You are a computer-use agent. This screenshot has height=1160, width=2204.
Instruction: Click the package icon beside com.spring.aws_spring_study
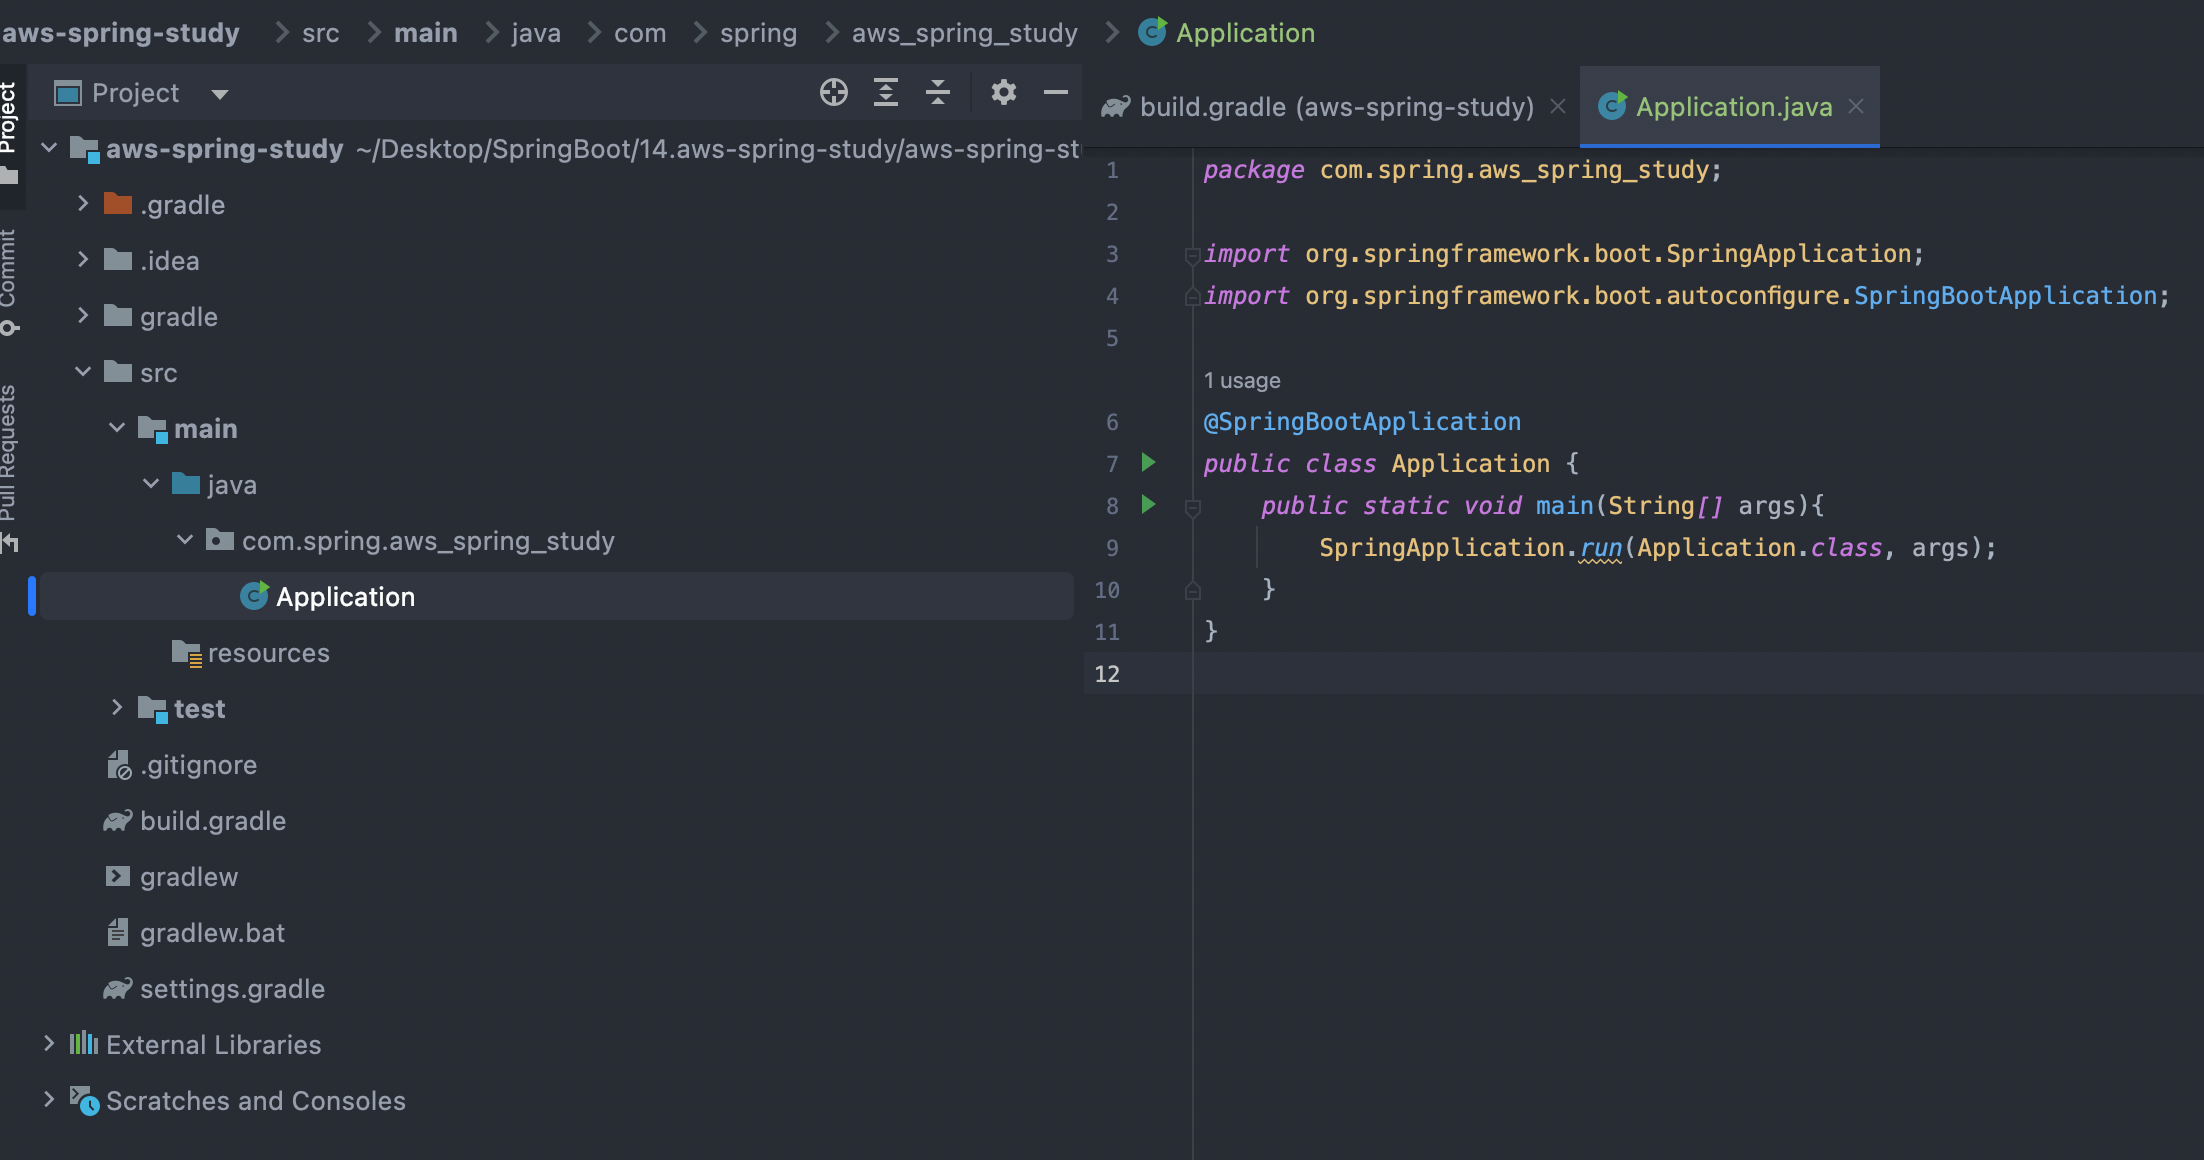220,540
